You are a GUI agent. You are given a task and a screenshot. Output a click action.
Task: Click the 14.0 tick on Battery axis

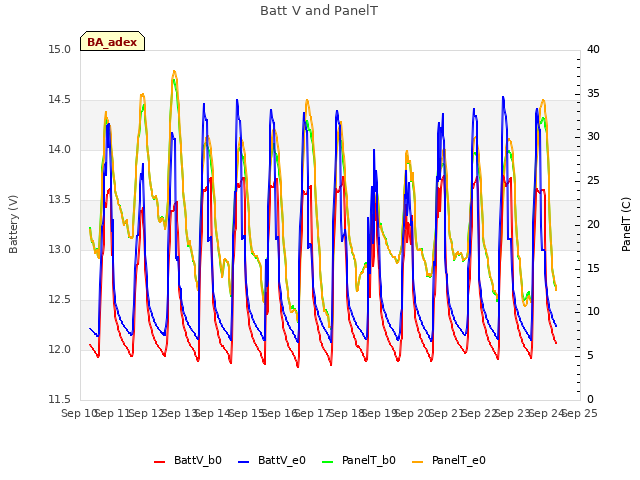pos(60,150)
